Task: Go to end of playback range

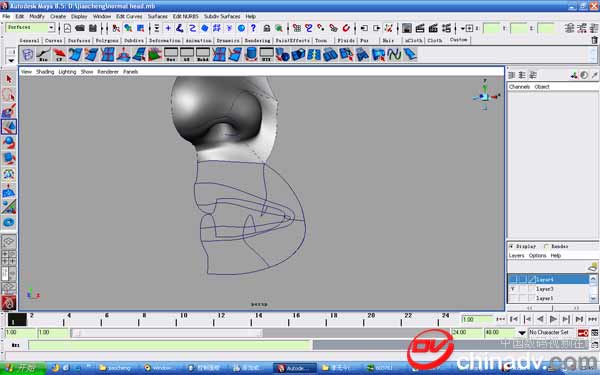Action: click(579, 319)
